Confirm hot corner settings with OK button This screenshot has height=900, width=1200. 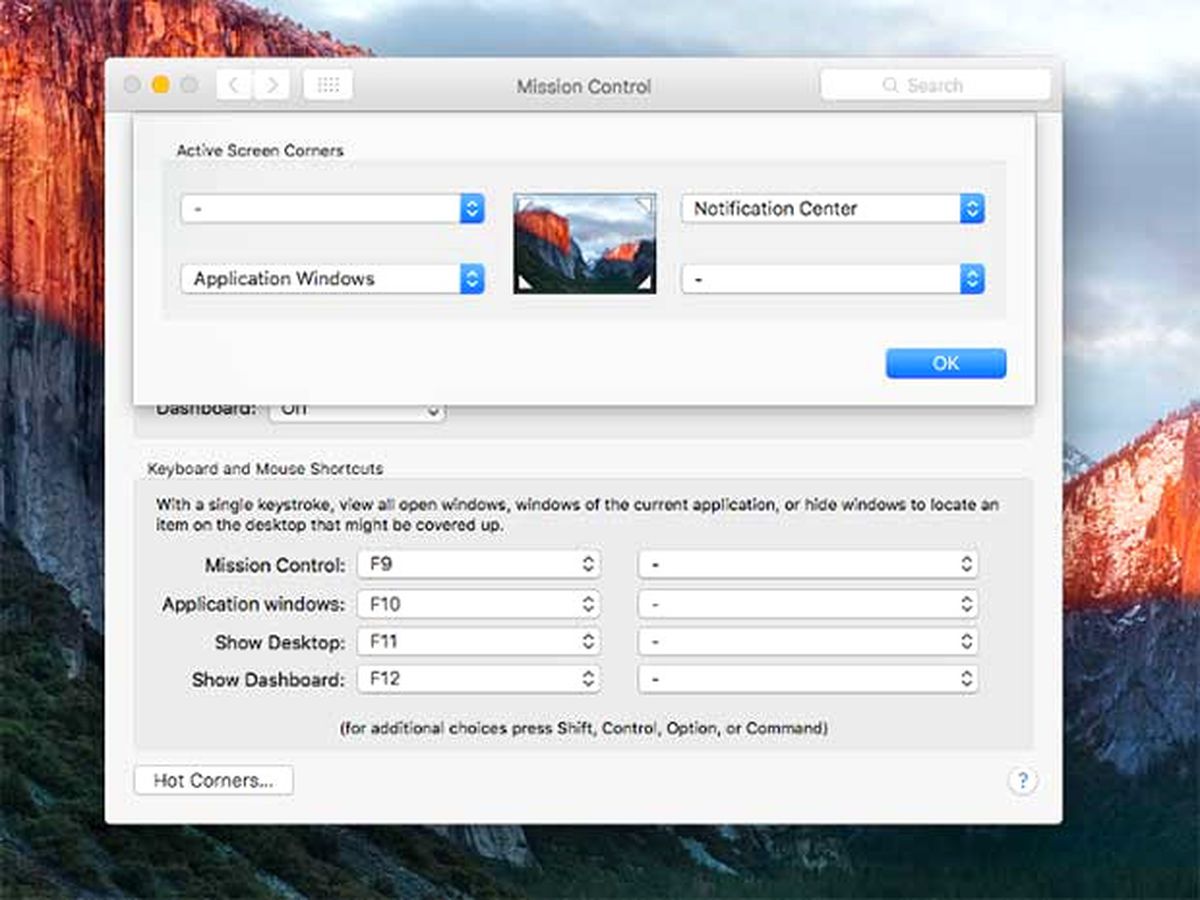(x=945, y=363)
